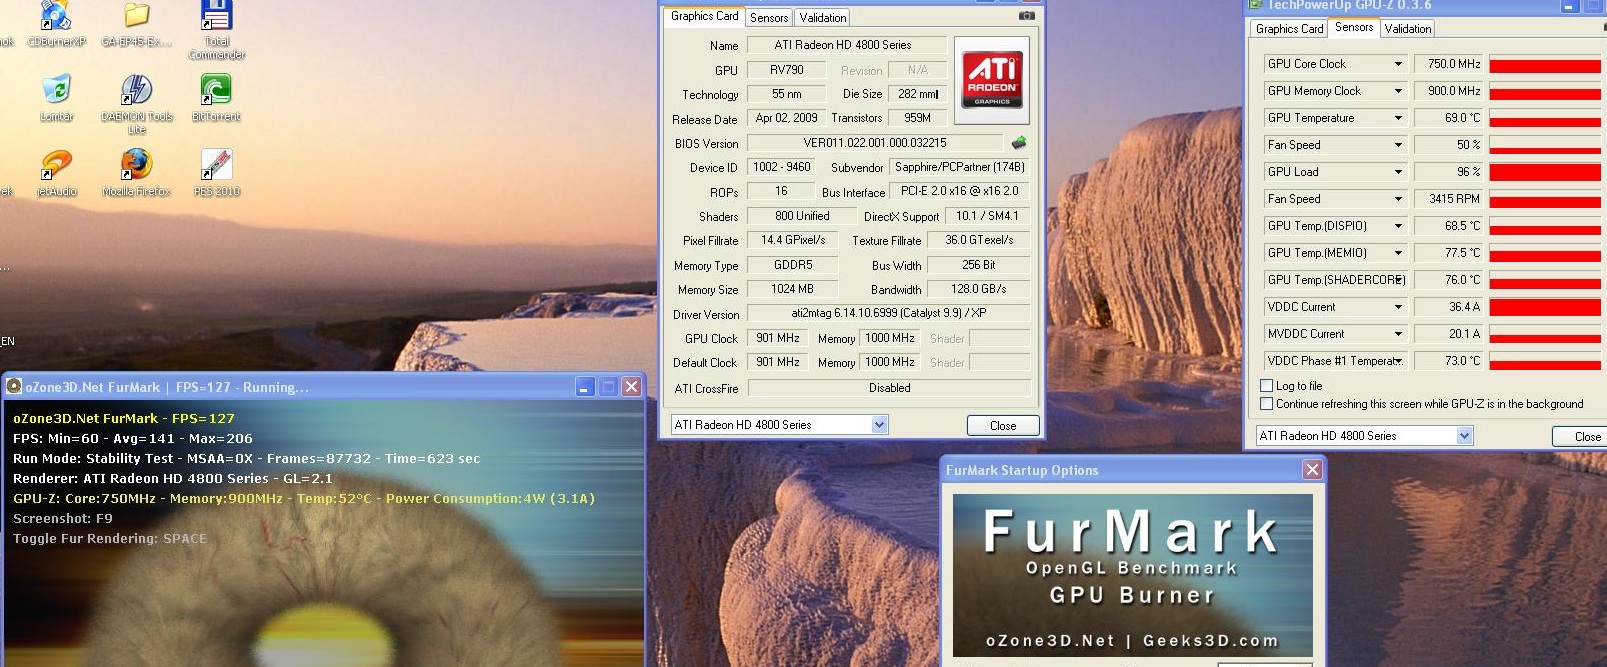The image size is (1607, 667).
Task: Select Graphics Card tab in left GPU-Z window
Action: 704,16
